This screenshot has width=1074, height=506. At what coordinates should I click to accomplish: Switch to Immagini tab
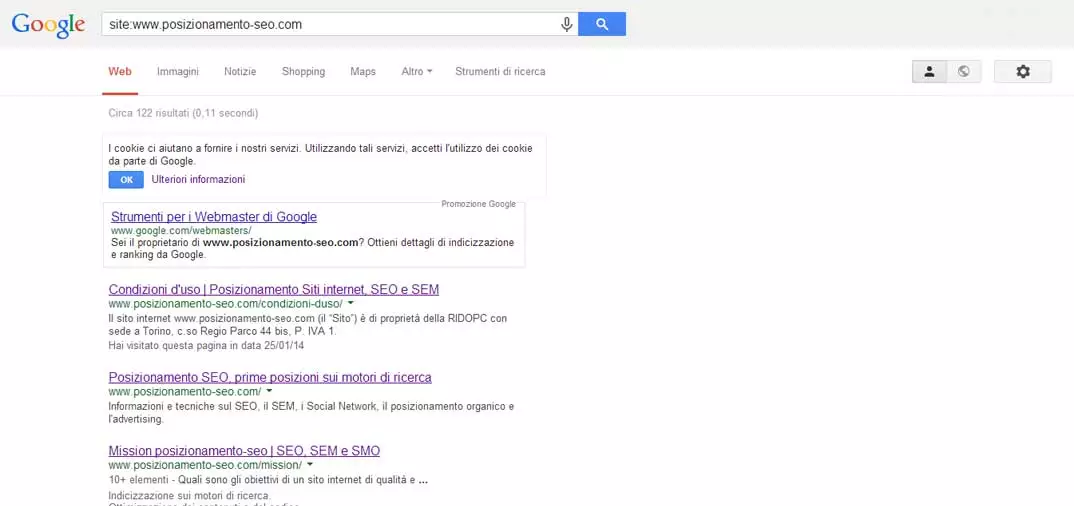177,71
